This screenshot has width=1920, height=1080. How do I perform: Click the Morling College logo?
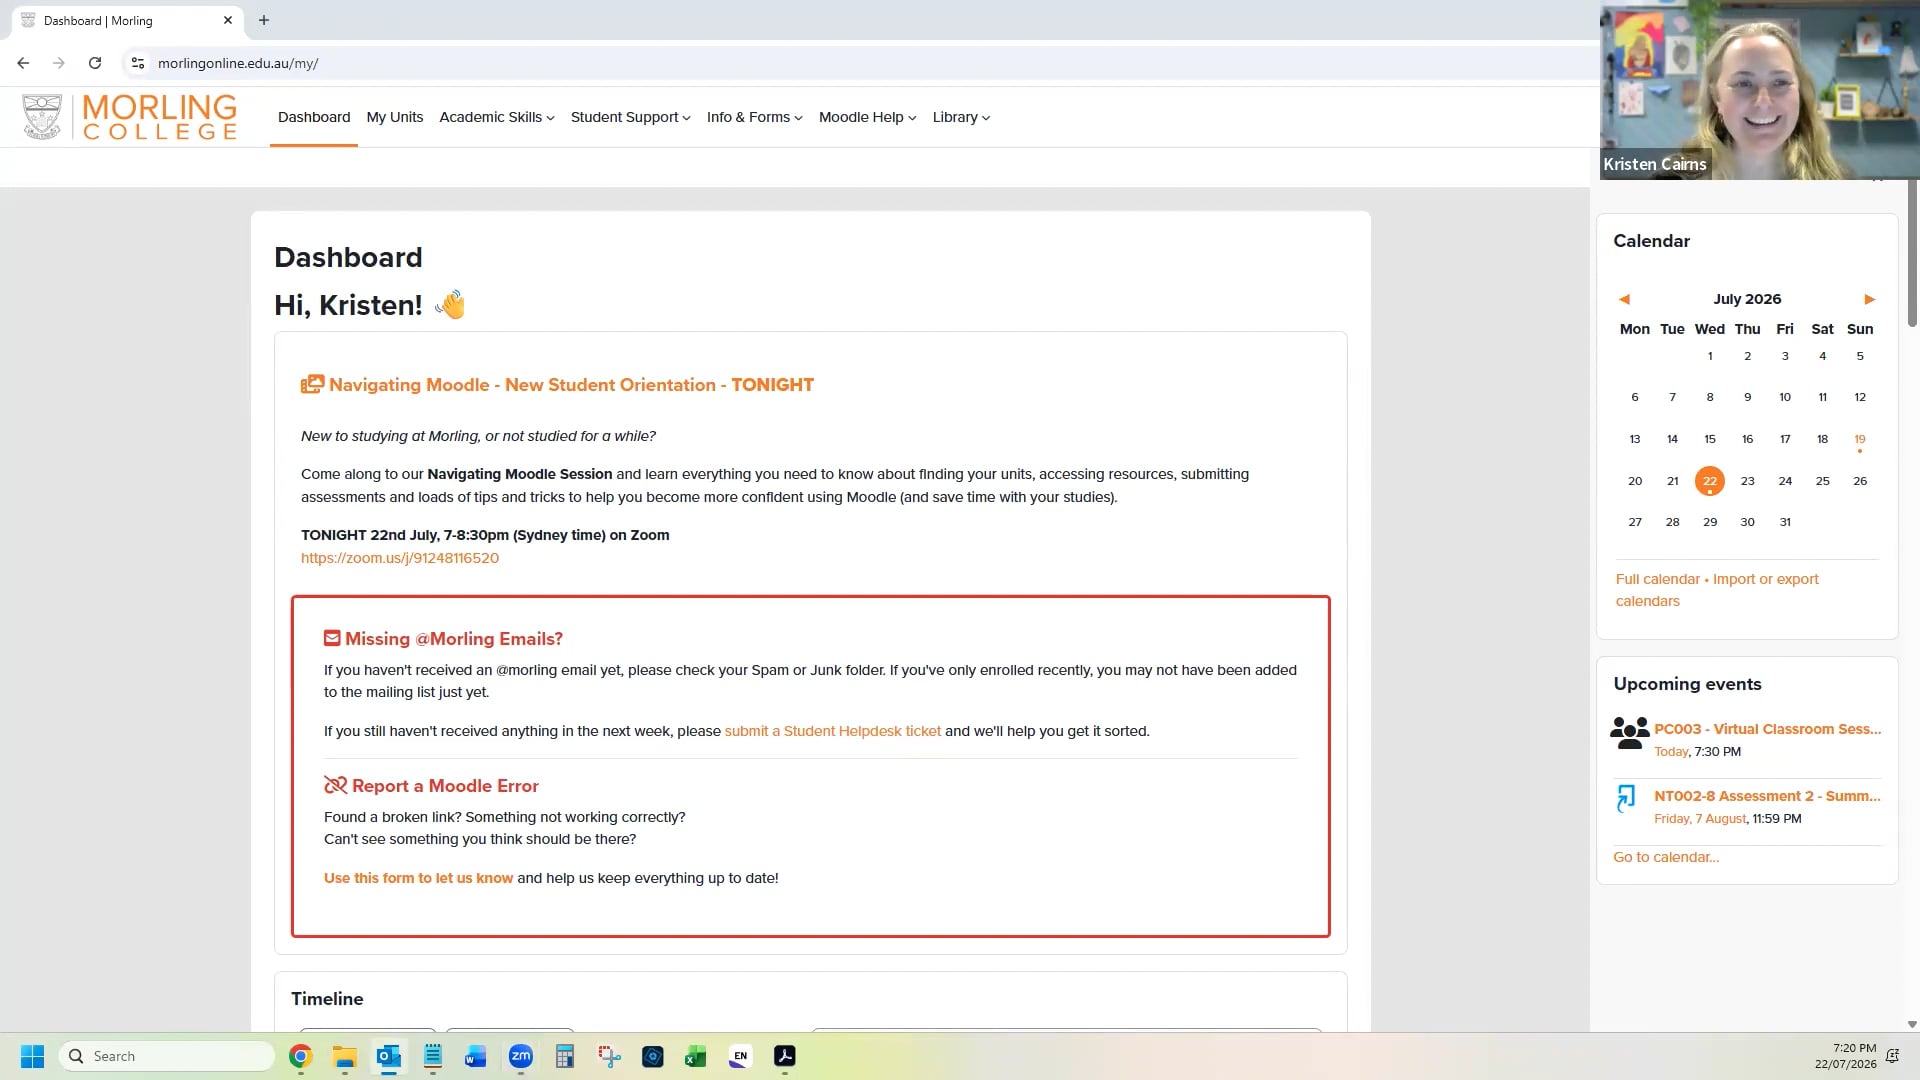click(x=130, y=117)
